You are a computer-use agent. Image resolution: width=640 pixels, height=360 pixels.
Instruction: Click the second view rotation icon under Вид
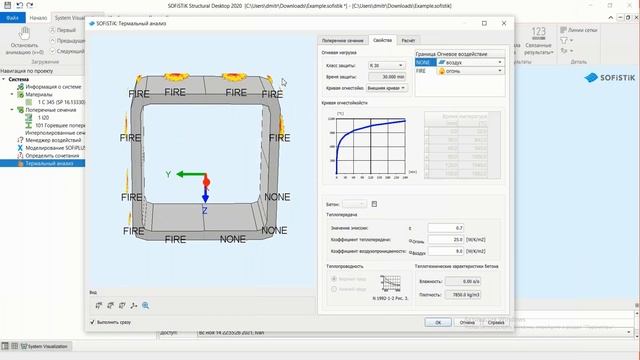pos(110,305)
